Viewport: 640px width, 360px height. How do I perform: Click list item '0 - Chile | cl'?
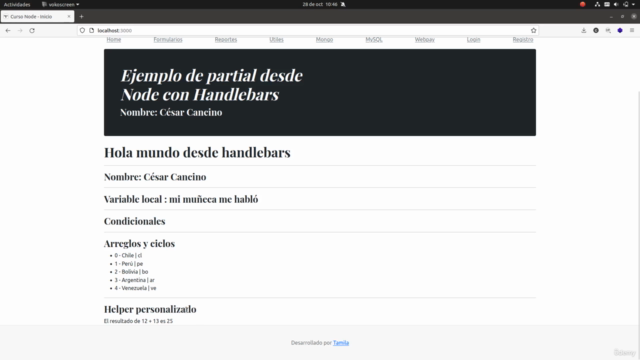pos(128,256)
